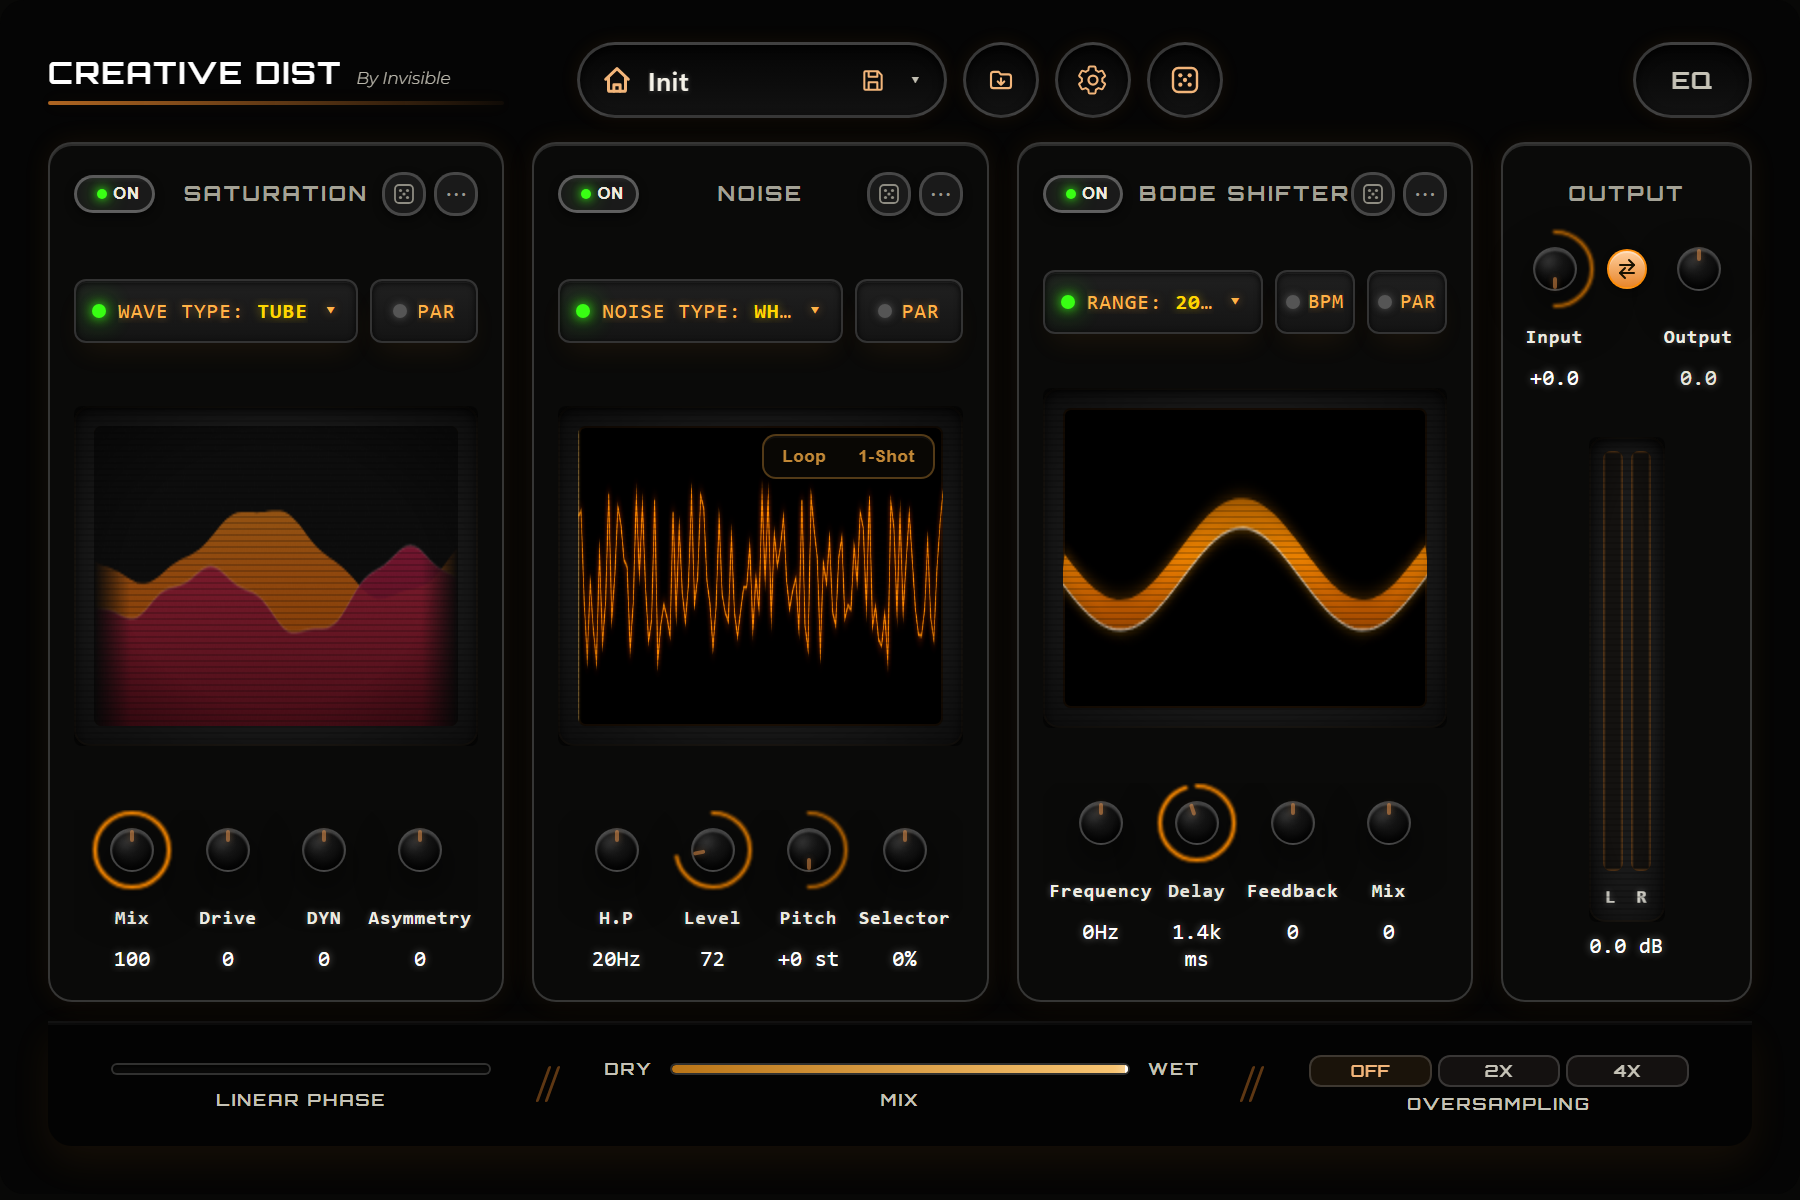Click the DYN knob

pyautogui.click(x=324, y=850)
